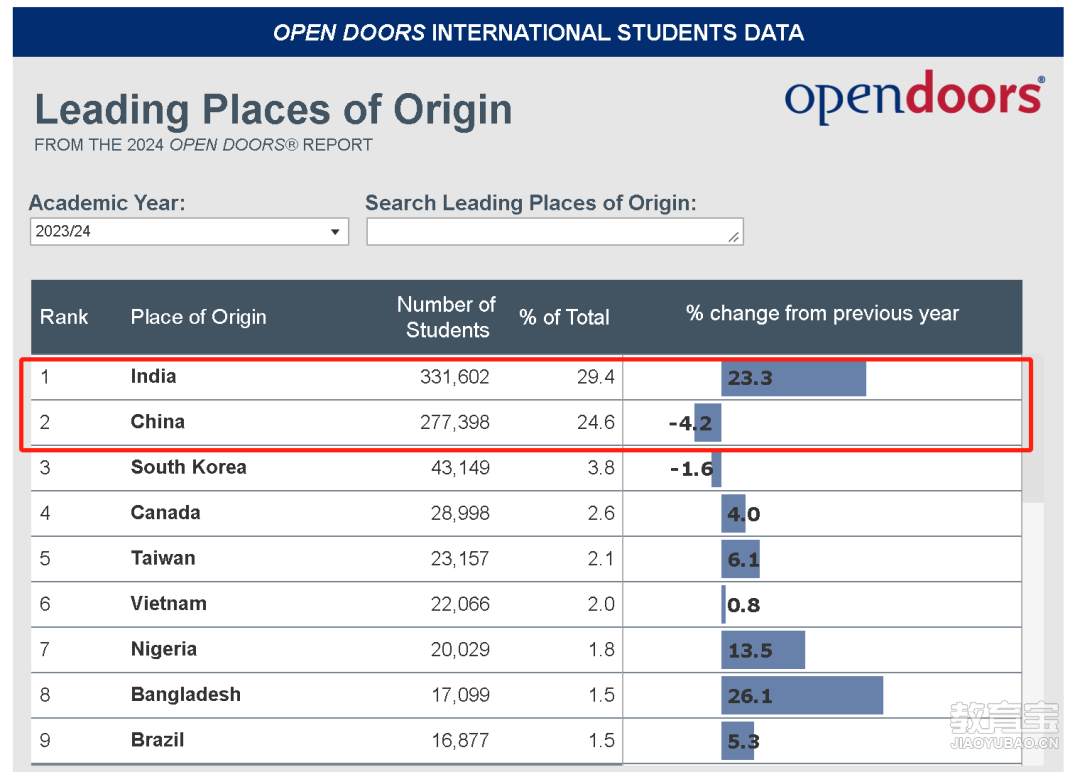The width and height of the screenshot is (1080, 772).
Task: Click China's 24.6 percent of total
Action: [596, 422]
